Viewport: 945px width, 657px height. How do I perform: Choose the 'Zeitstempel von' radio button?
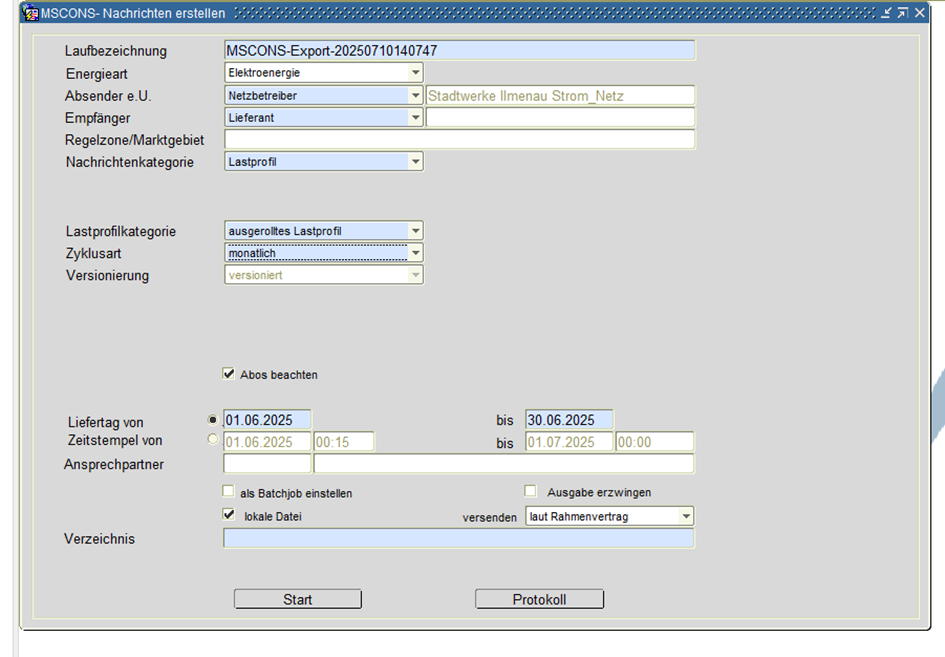212,439
